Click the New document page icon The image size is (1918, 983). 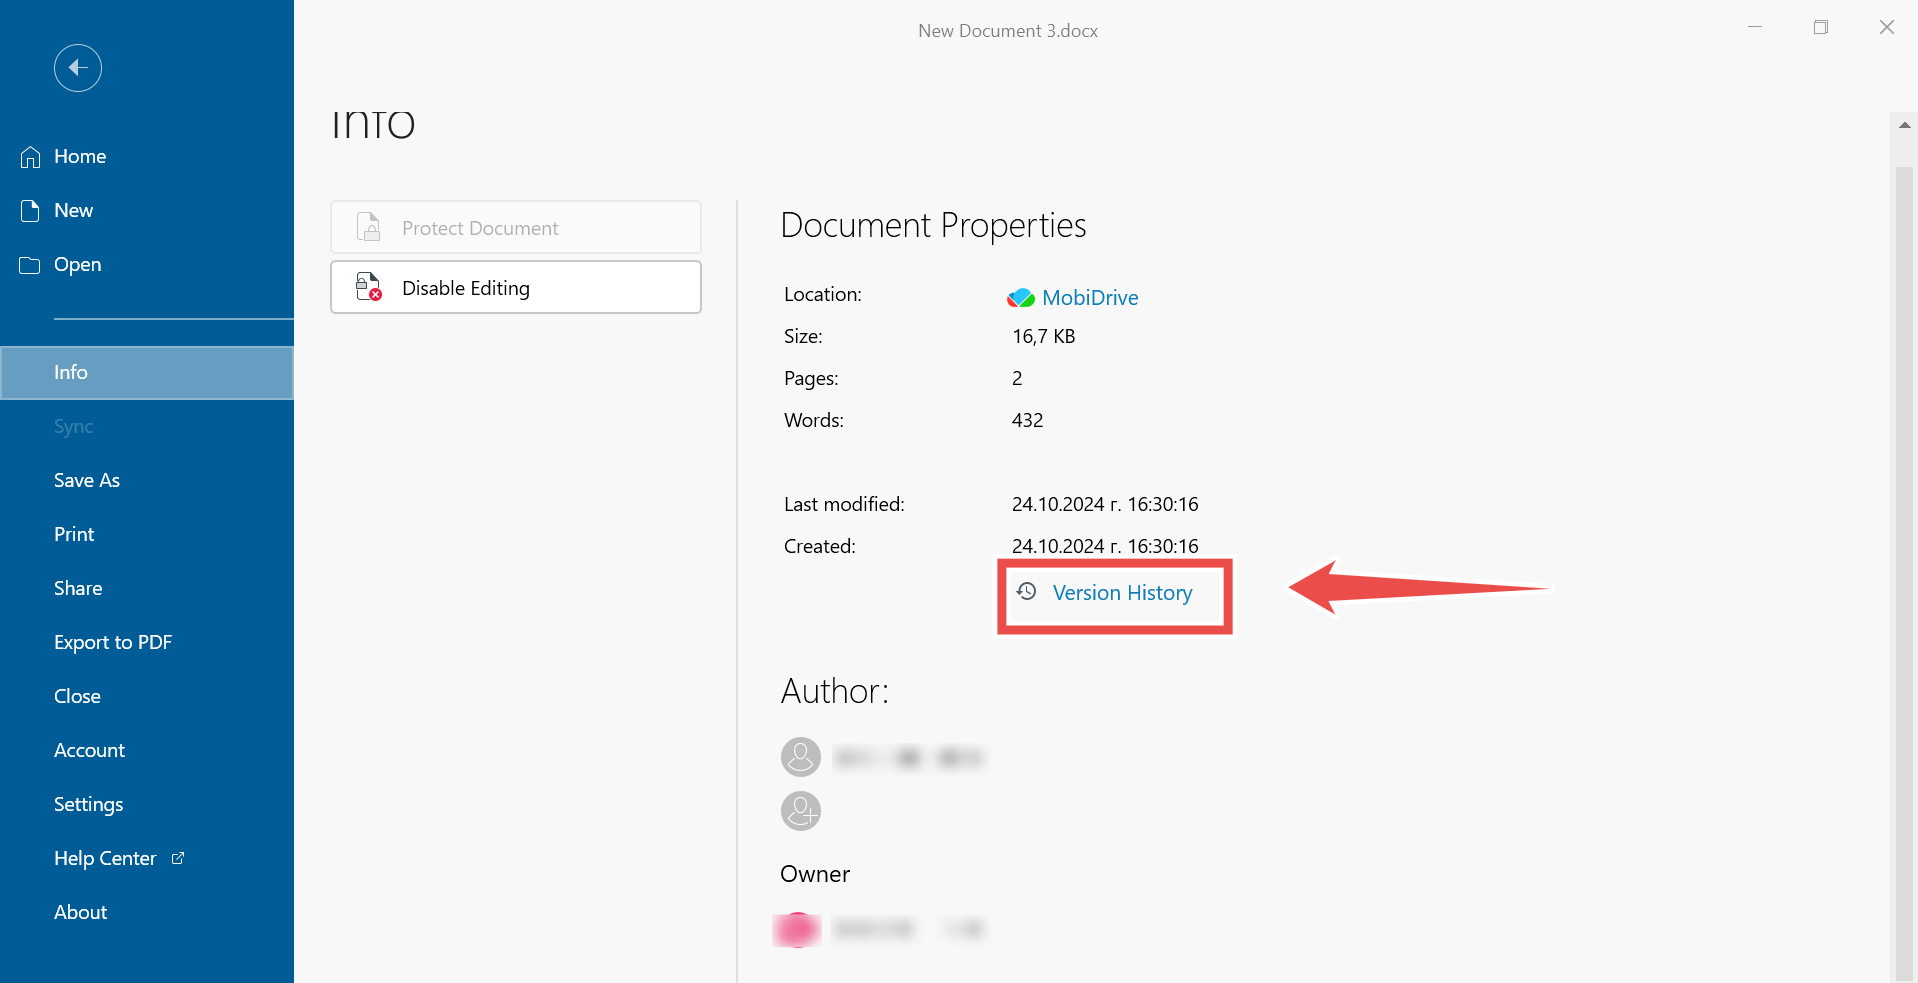(30, 211)
